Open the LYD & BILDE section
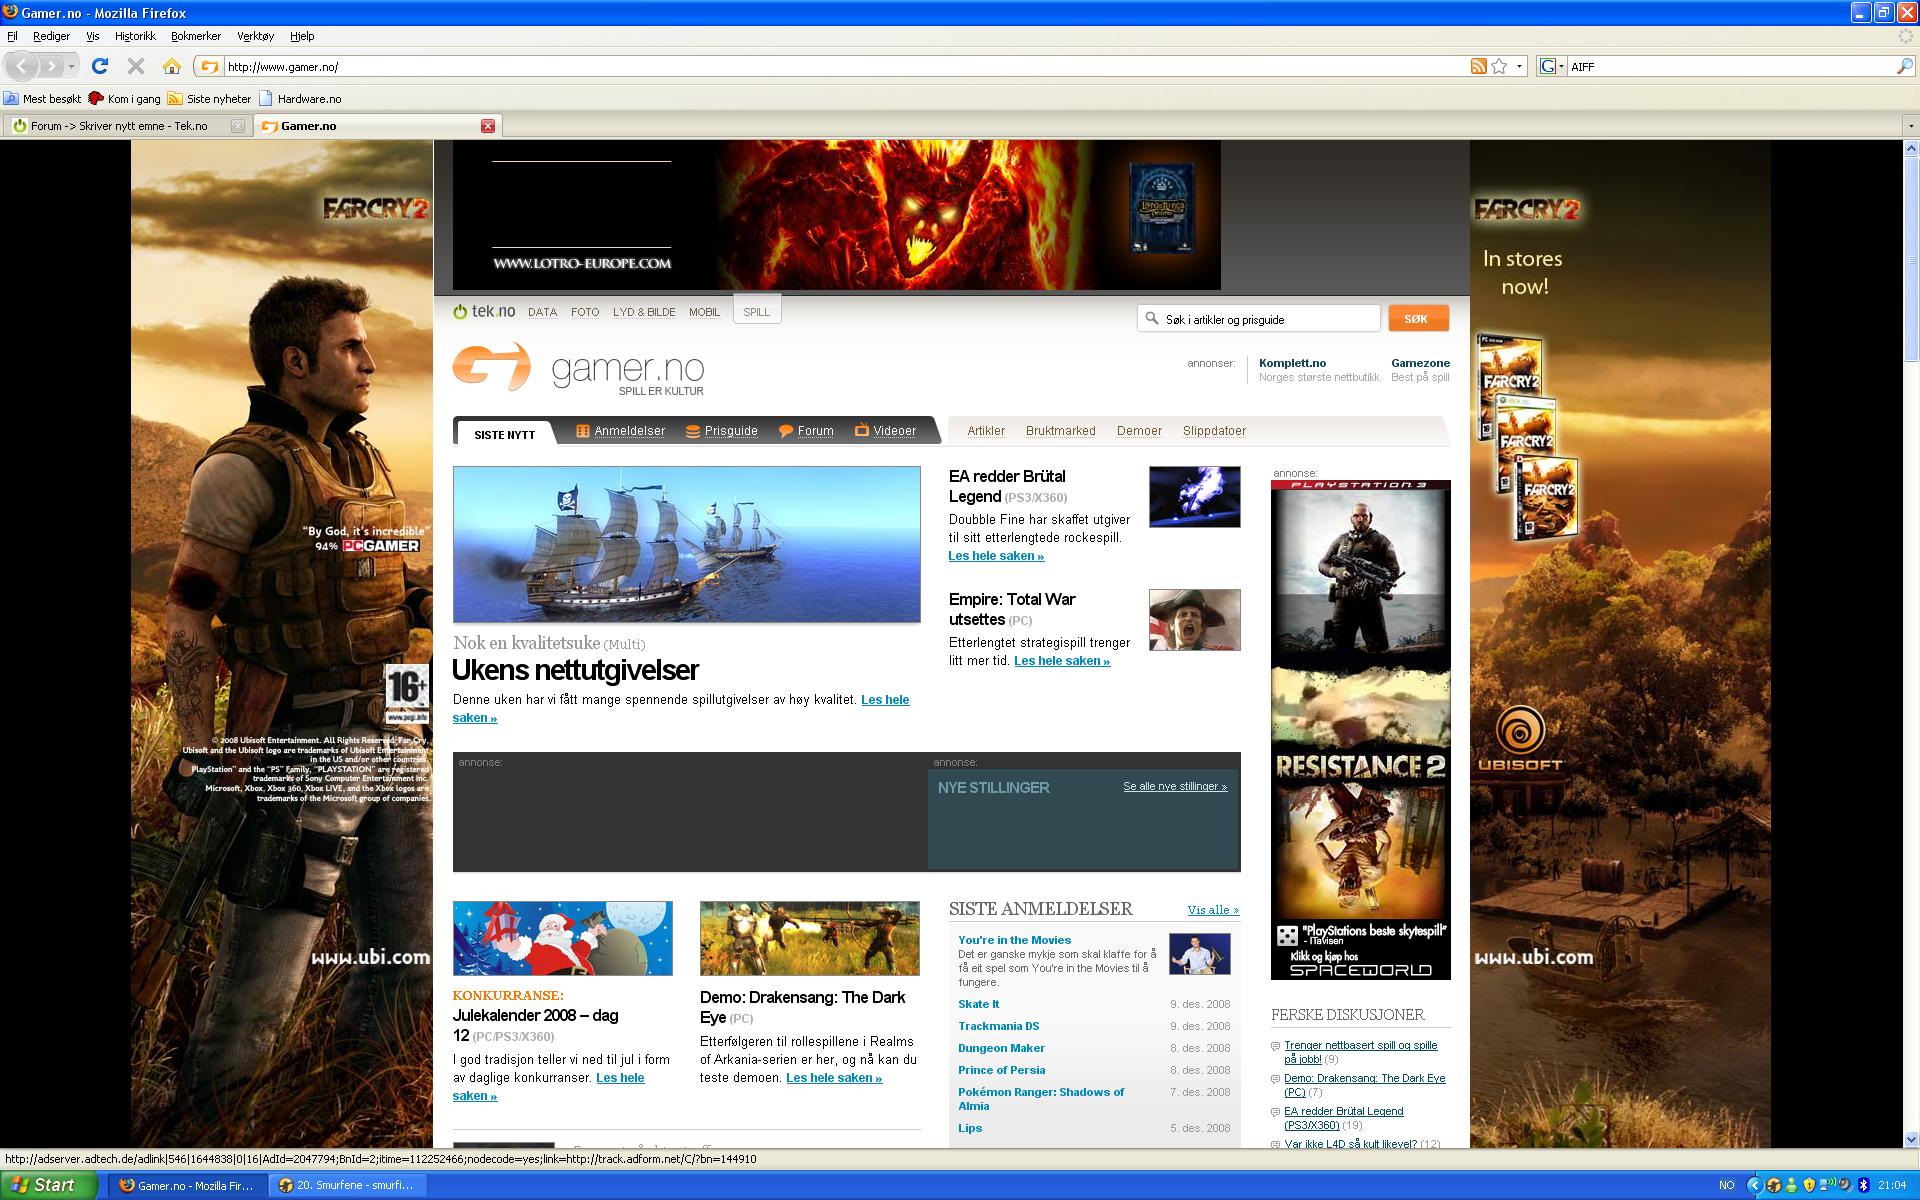1920x1200 pixels. (644, 312)
